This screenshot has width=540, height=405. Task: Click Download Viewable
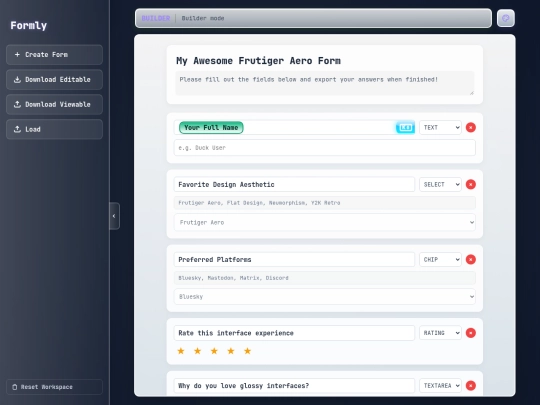pos(54,104)
